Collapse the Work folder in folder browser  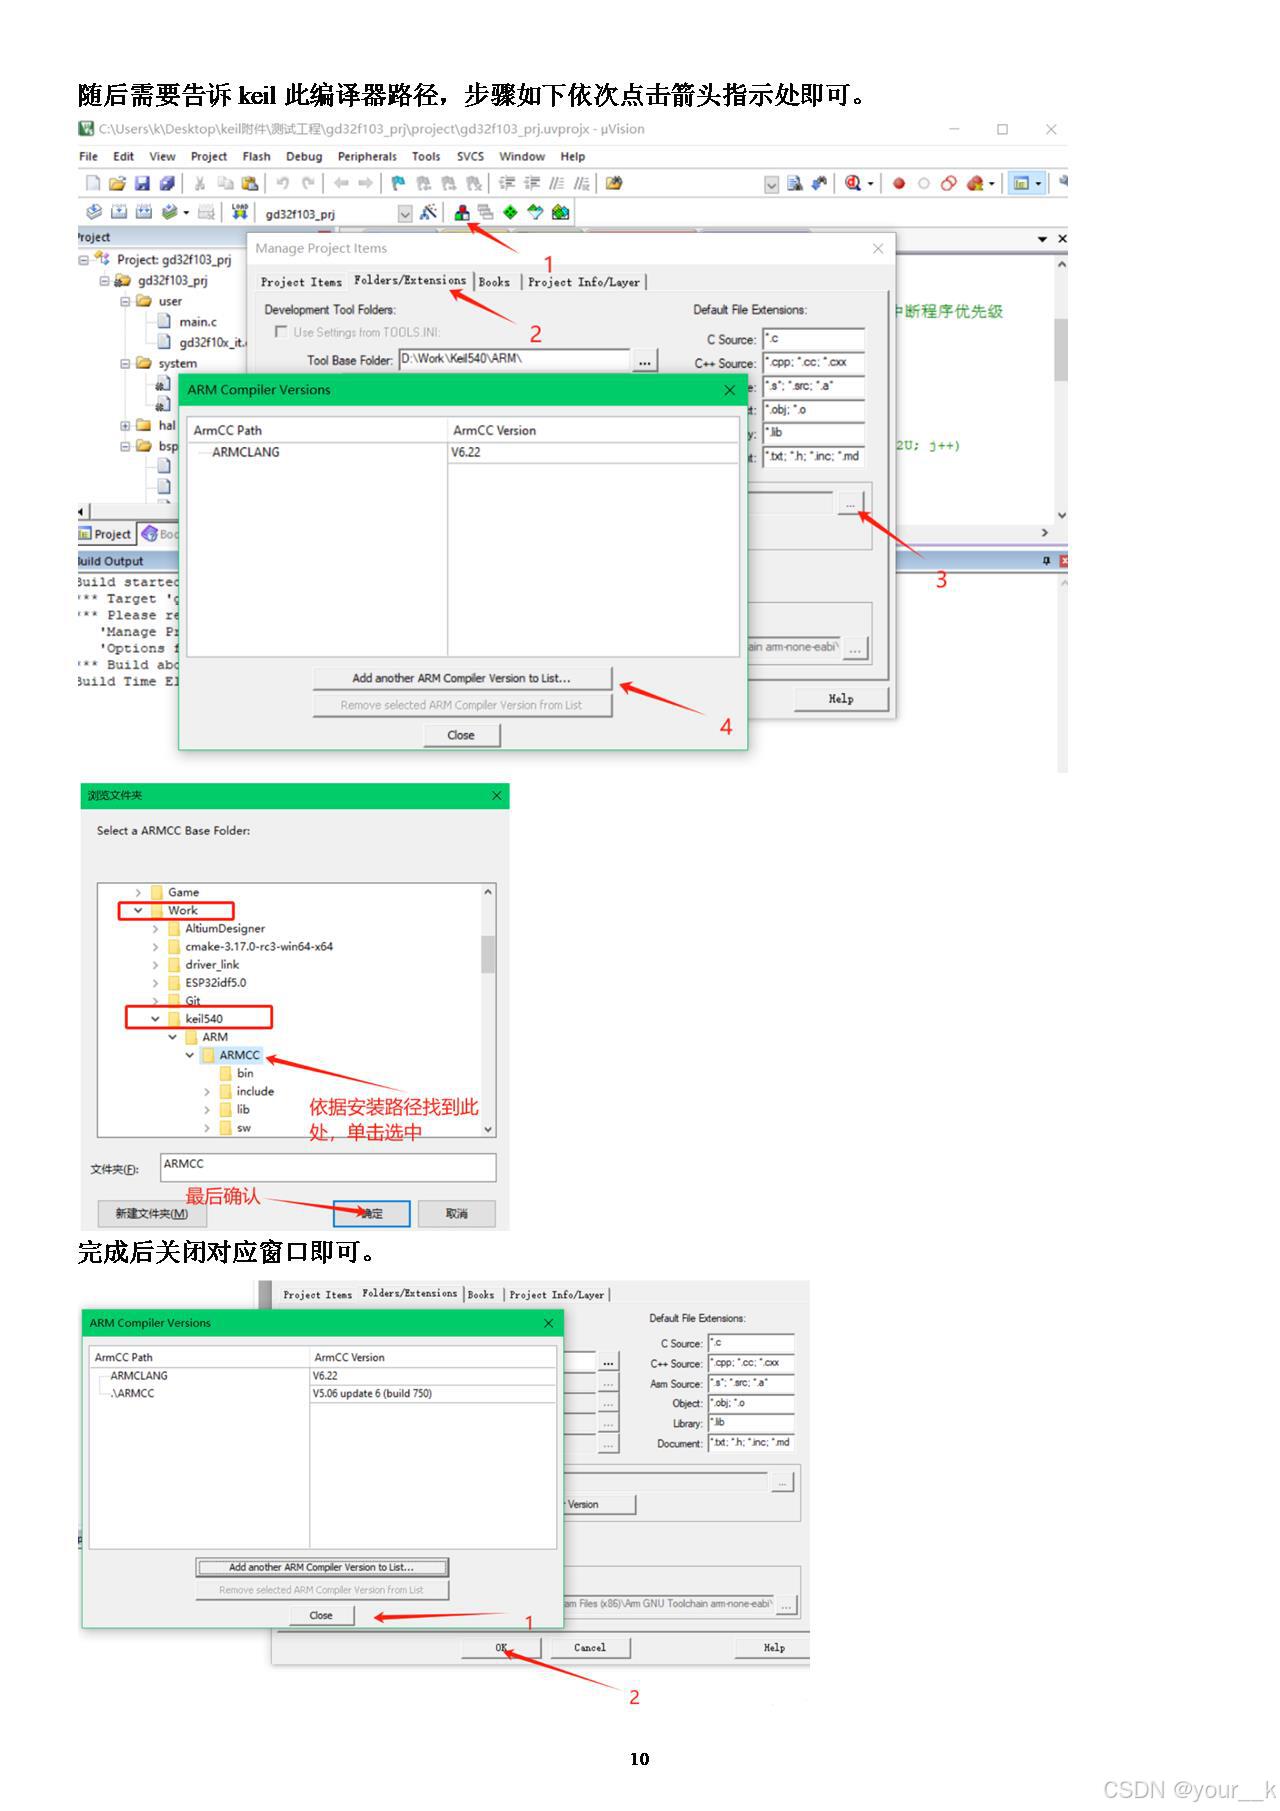pyautogui.click(x=138, y=910)
